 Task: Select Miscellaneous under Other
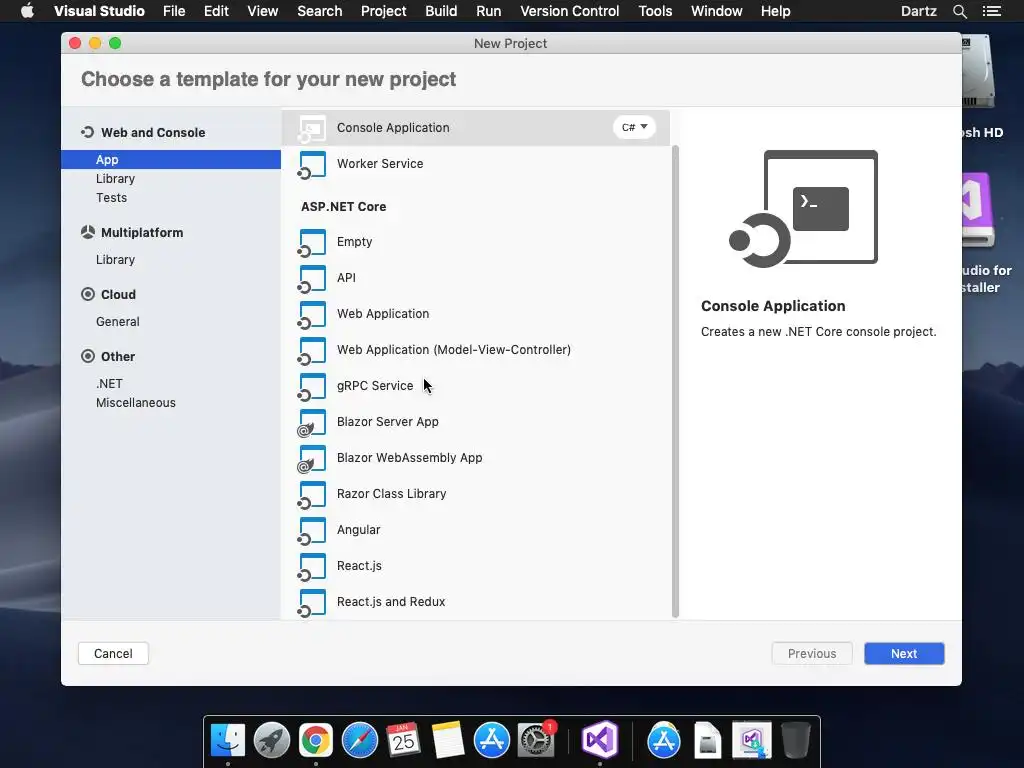(x=171, y=402)
